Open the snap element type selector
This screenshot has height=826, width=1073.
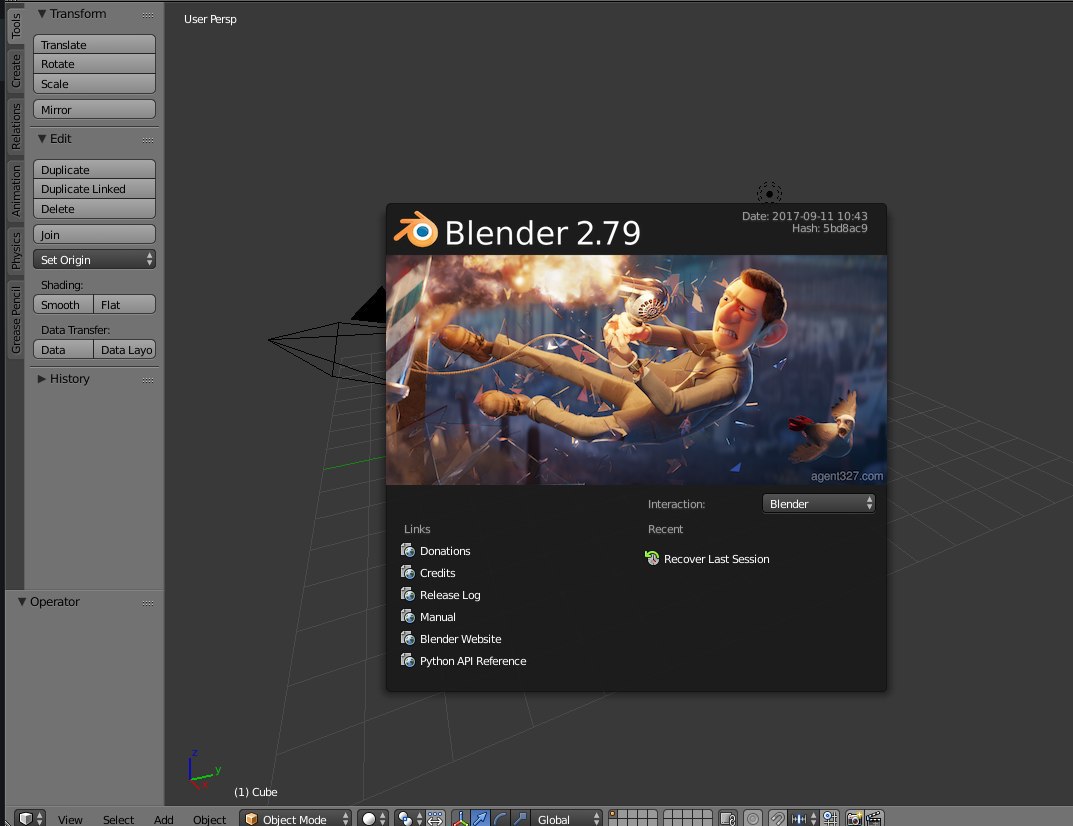click(803, 818)
